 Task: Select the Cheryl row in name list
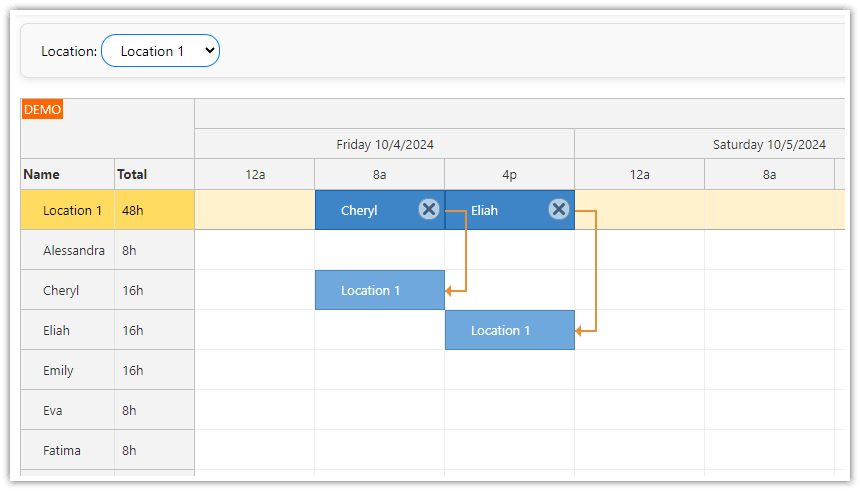click(x=61, y=290)
